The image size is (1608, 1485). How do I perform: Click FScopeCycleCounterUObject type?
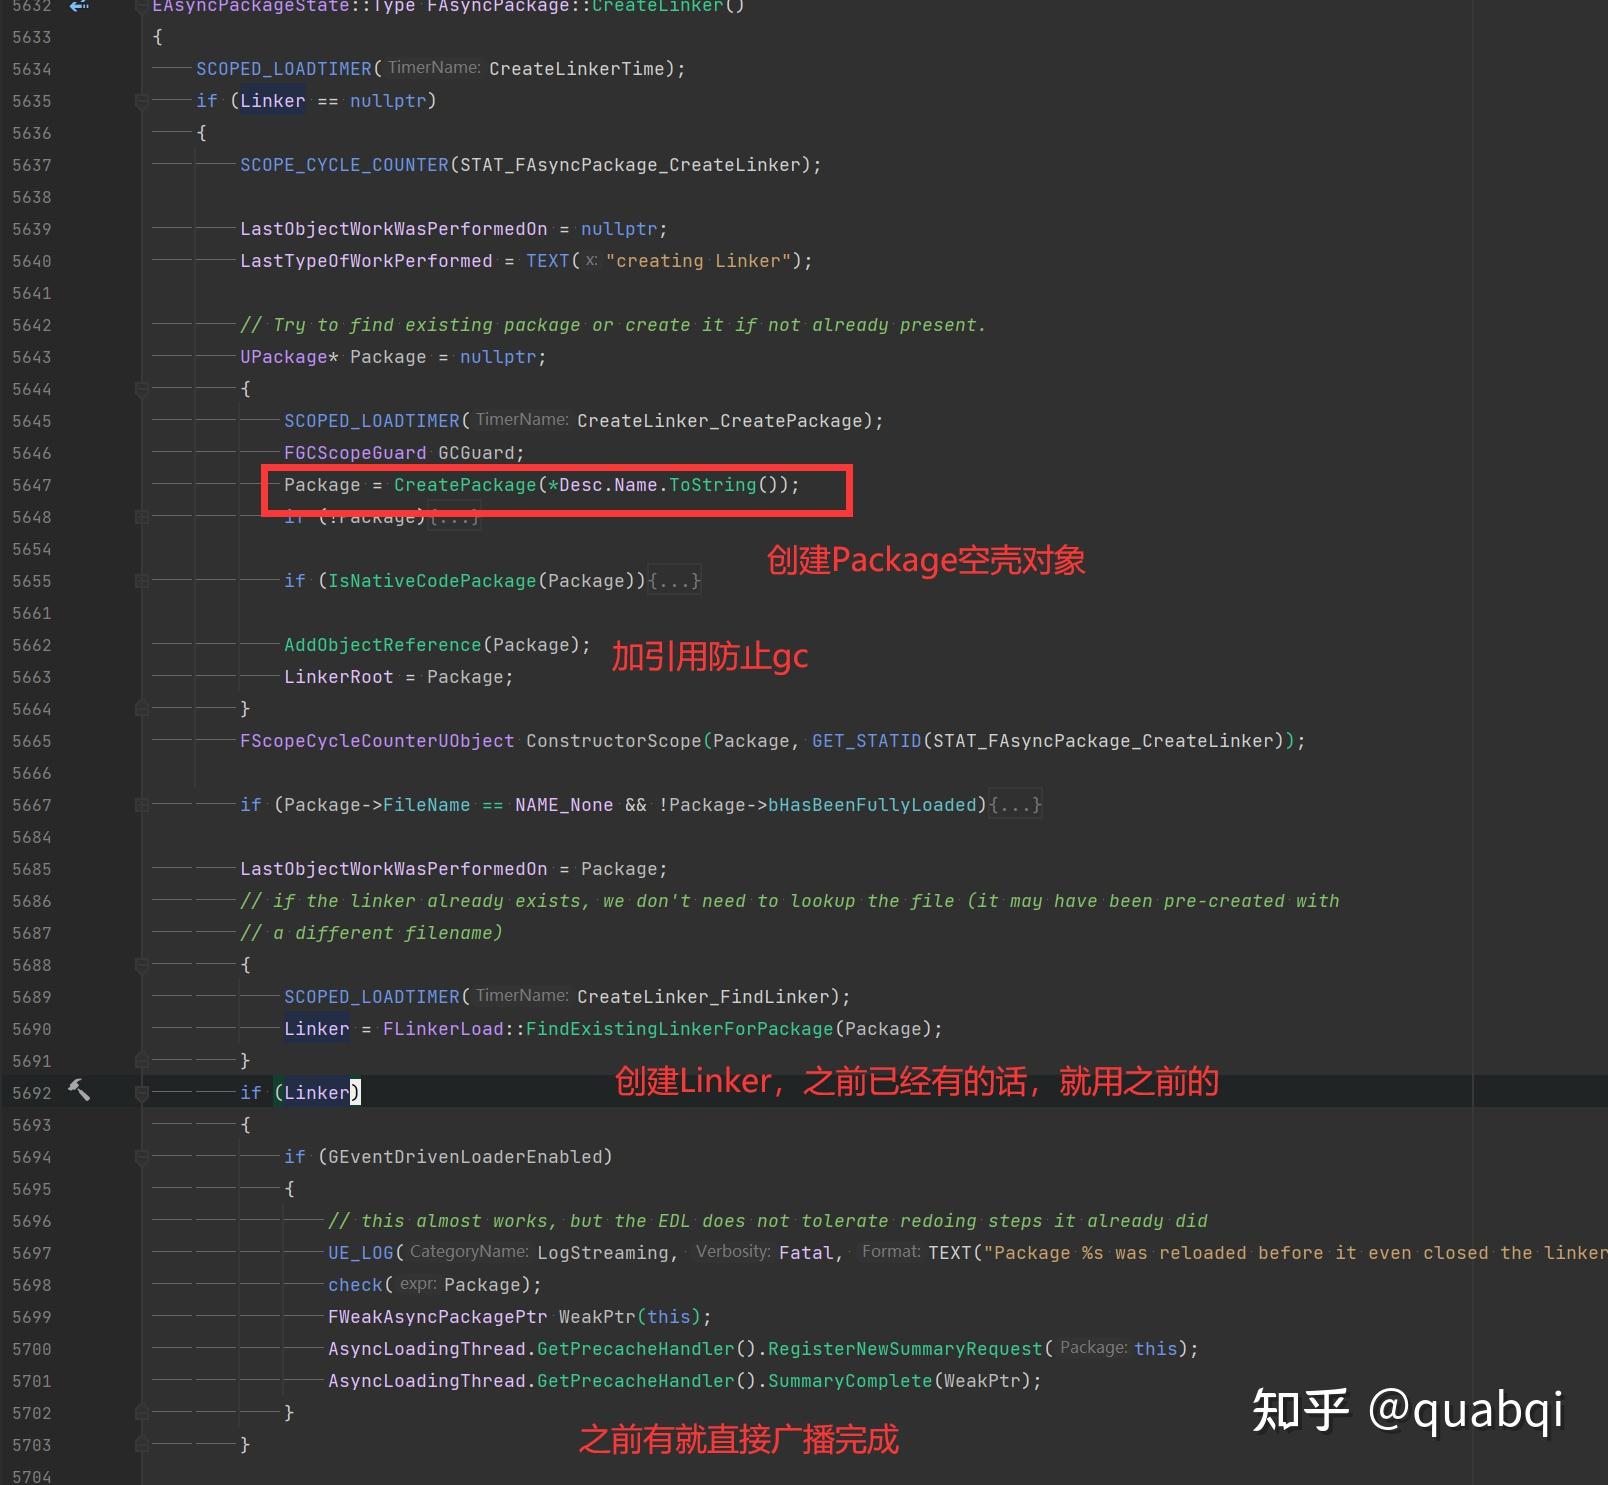pos(377,741)
